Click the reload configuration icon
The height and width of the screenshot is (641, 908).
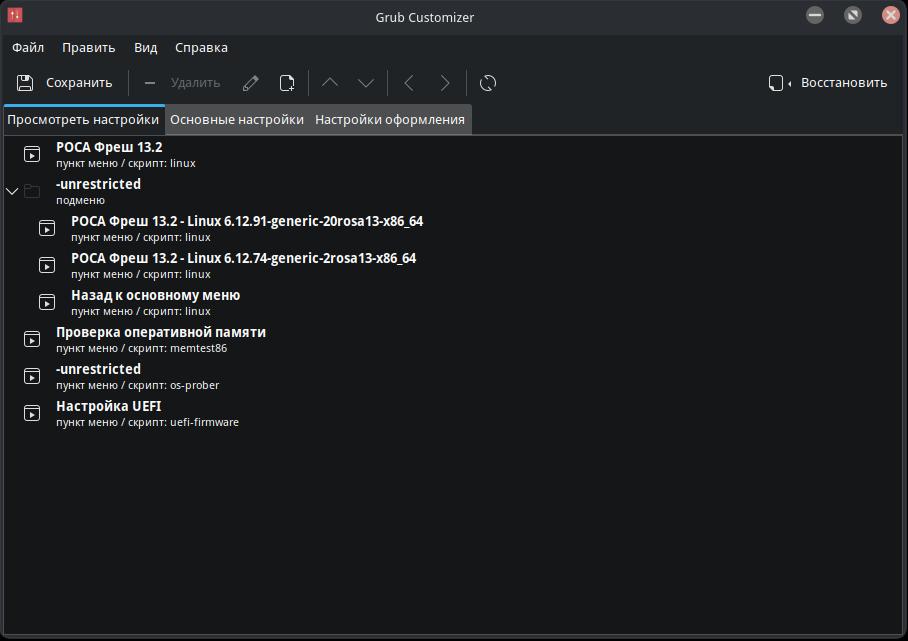click(x=488, y=83)
